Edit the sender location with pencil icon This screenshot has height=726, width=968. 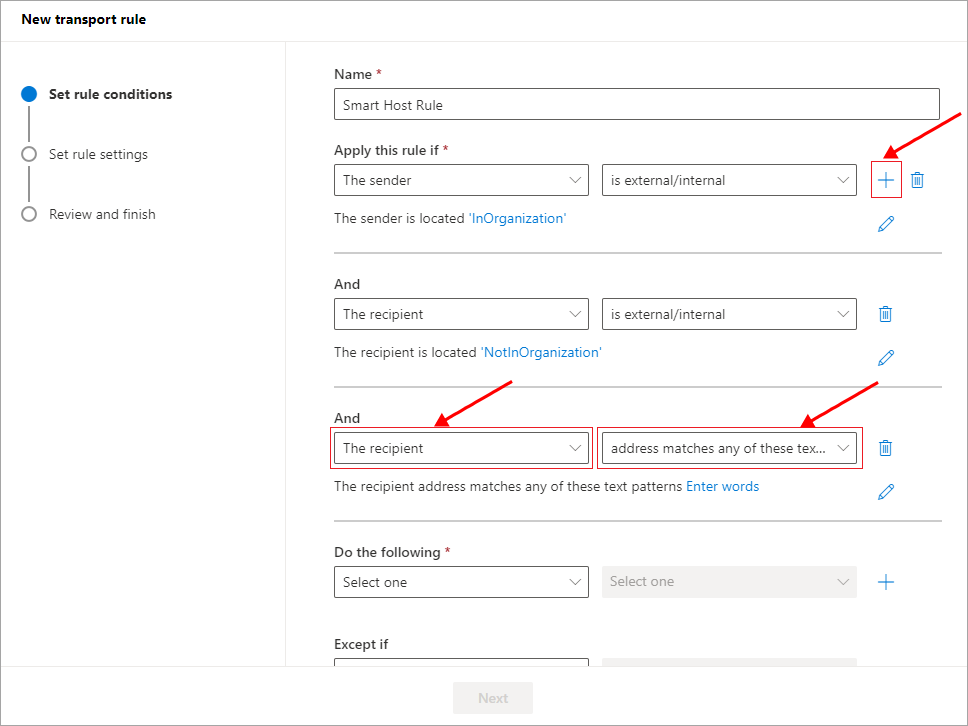pyautogui.click(x=885, y=224)
